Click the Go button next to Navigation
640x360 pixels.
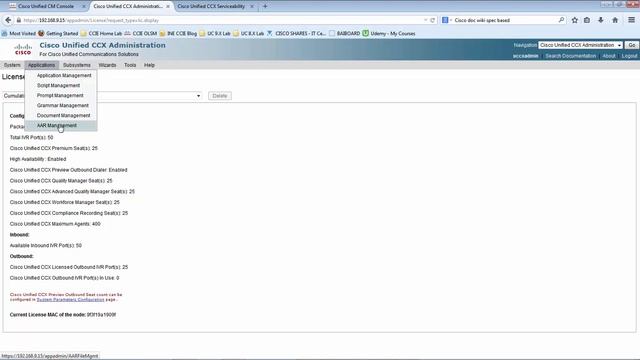pyautogui.click(x=632, y=45)
